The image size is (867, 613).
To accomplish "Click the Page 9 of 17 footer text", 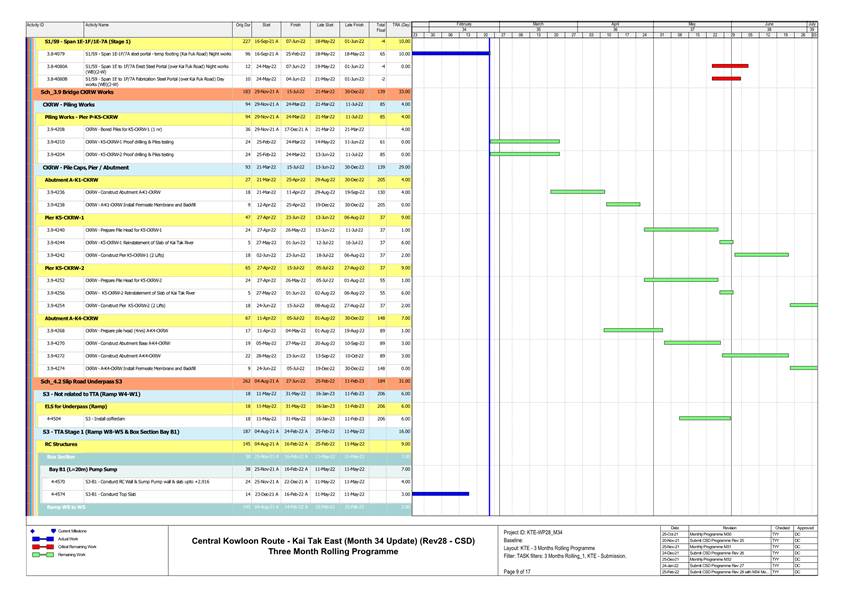I will click(517, 571).
